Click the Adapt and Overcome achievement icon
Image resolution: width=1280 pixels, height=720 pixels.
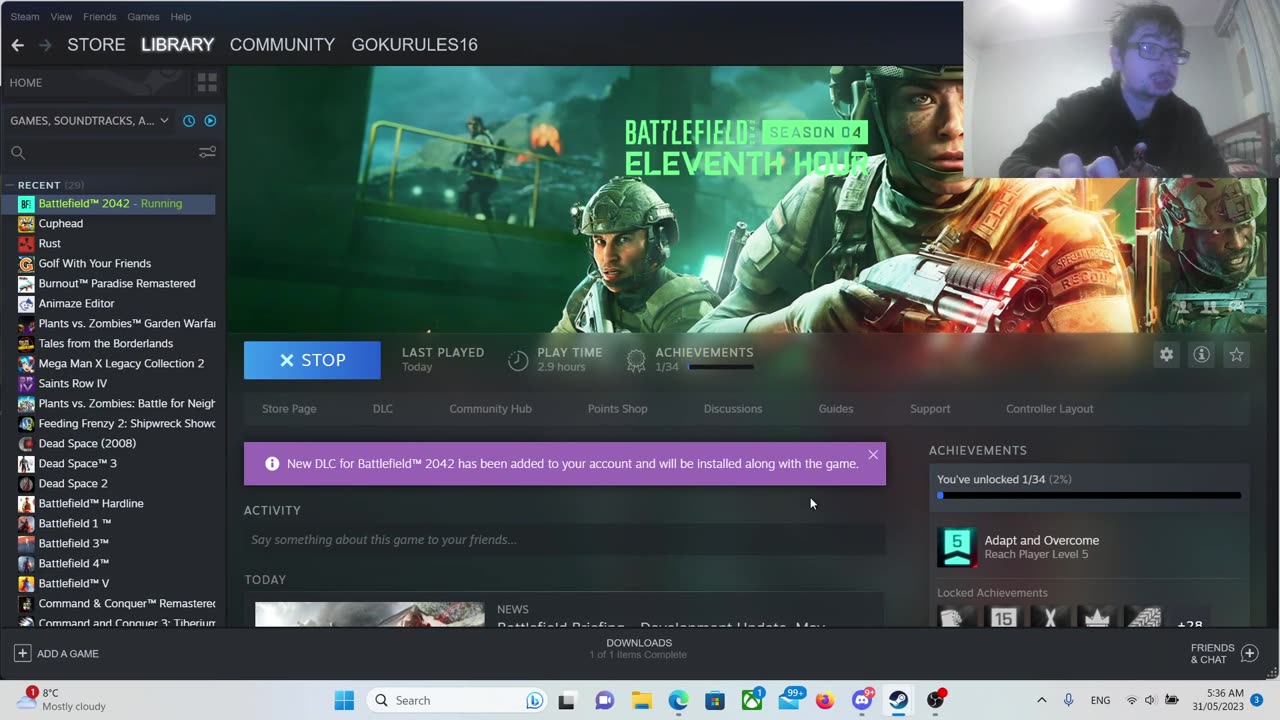click(x=957, y=547)
